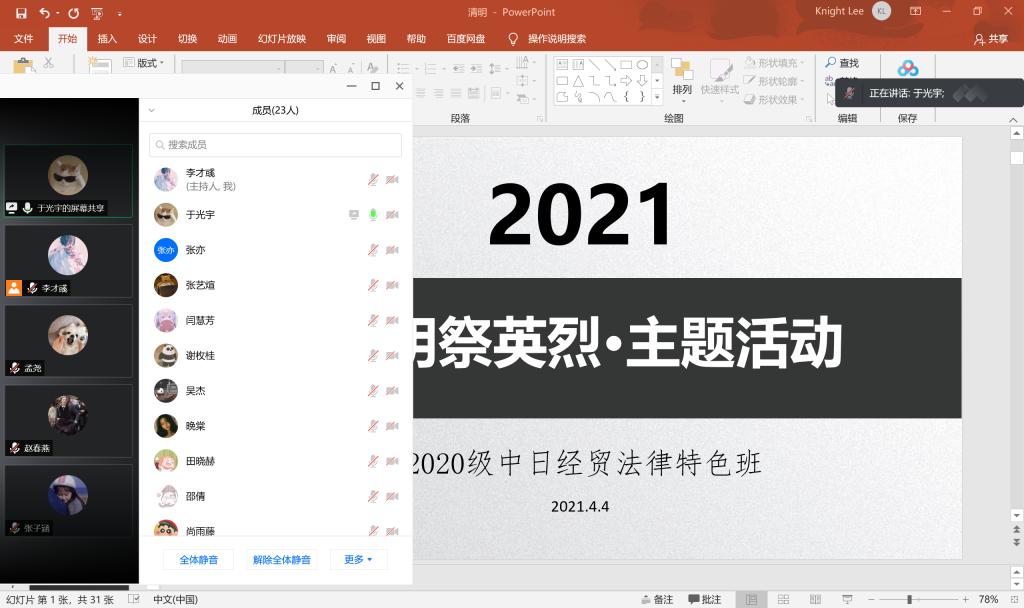Toggle microphone for member 于光宇
Viewport: 1024px width, 608px height.
(x=373, y=215)
